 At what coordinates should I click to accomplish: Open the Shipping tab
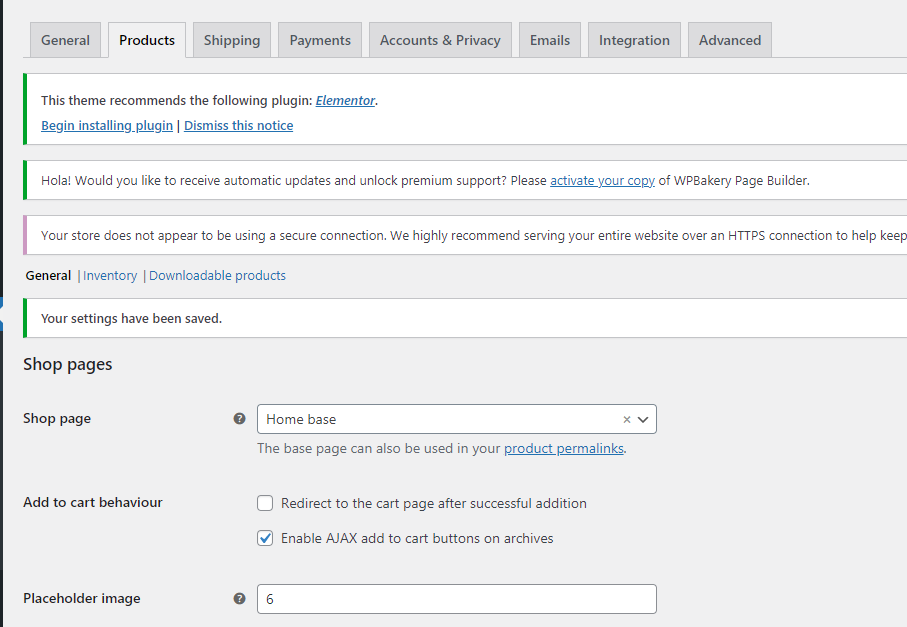coord(232,41)
